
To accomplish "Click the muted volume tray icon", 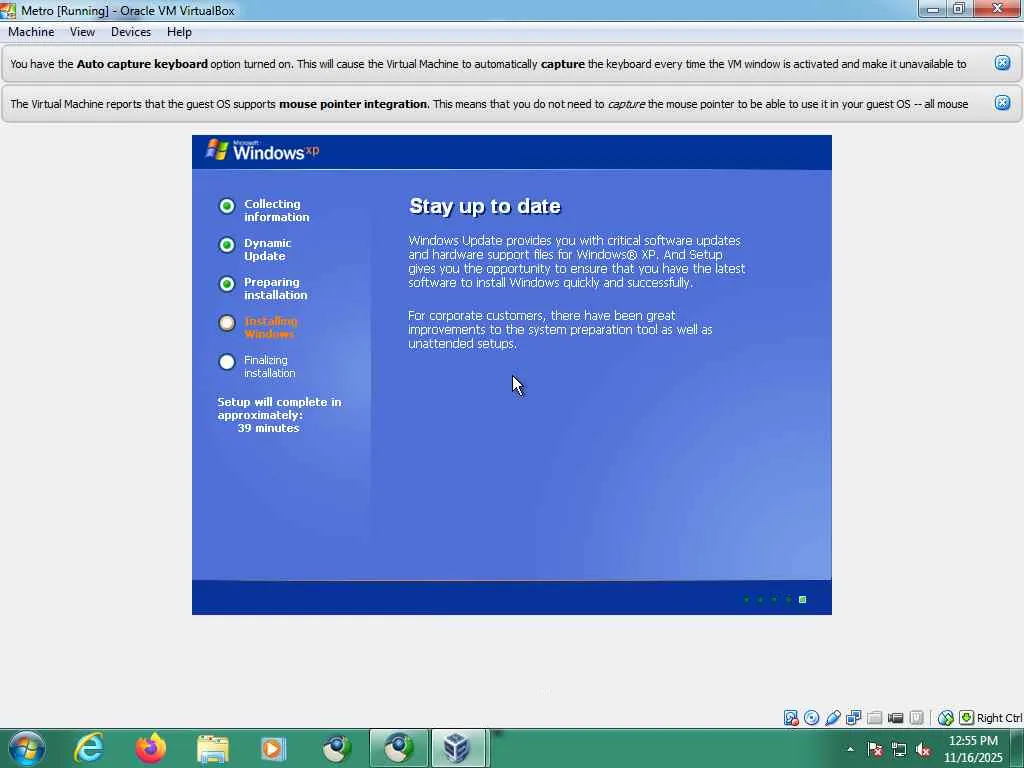I will [923, 749].
